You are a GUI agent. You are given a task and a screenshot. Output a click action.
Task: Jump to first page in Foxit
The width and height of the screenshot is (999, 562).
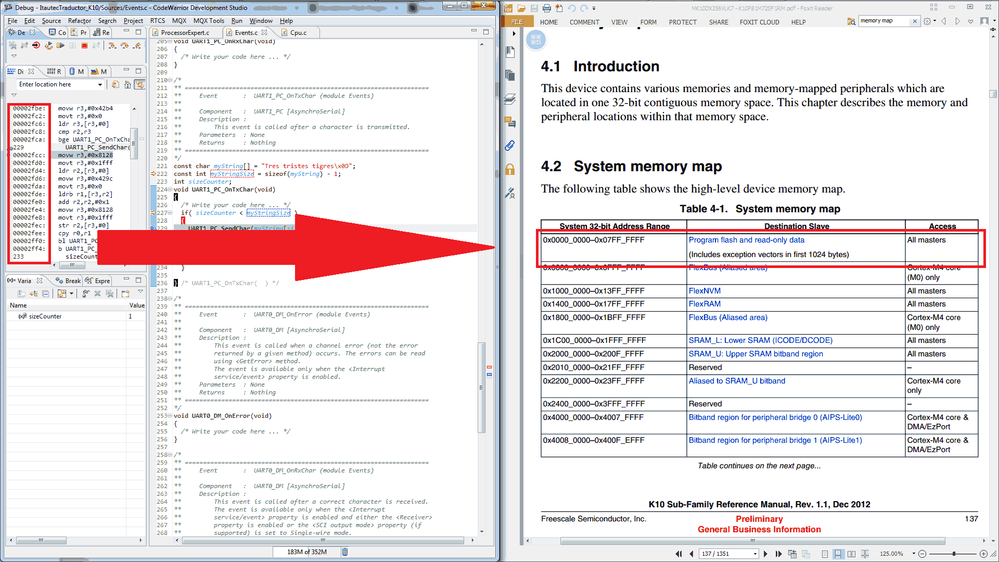click(x=679, y=554)
